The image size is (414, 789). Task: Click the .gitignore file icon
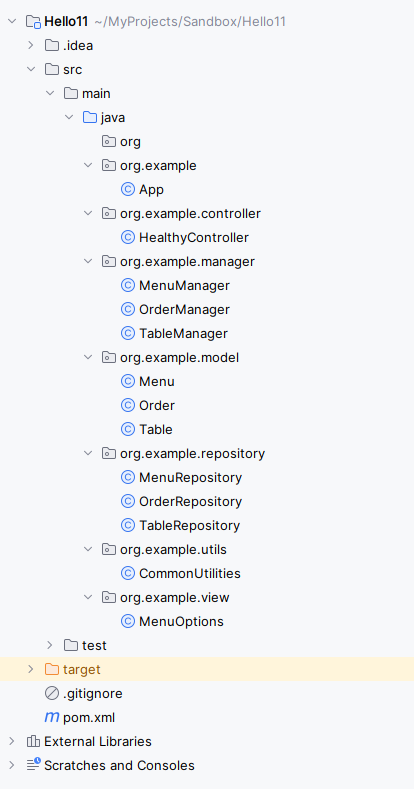52,693
